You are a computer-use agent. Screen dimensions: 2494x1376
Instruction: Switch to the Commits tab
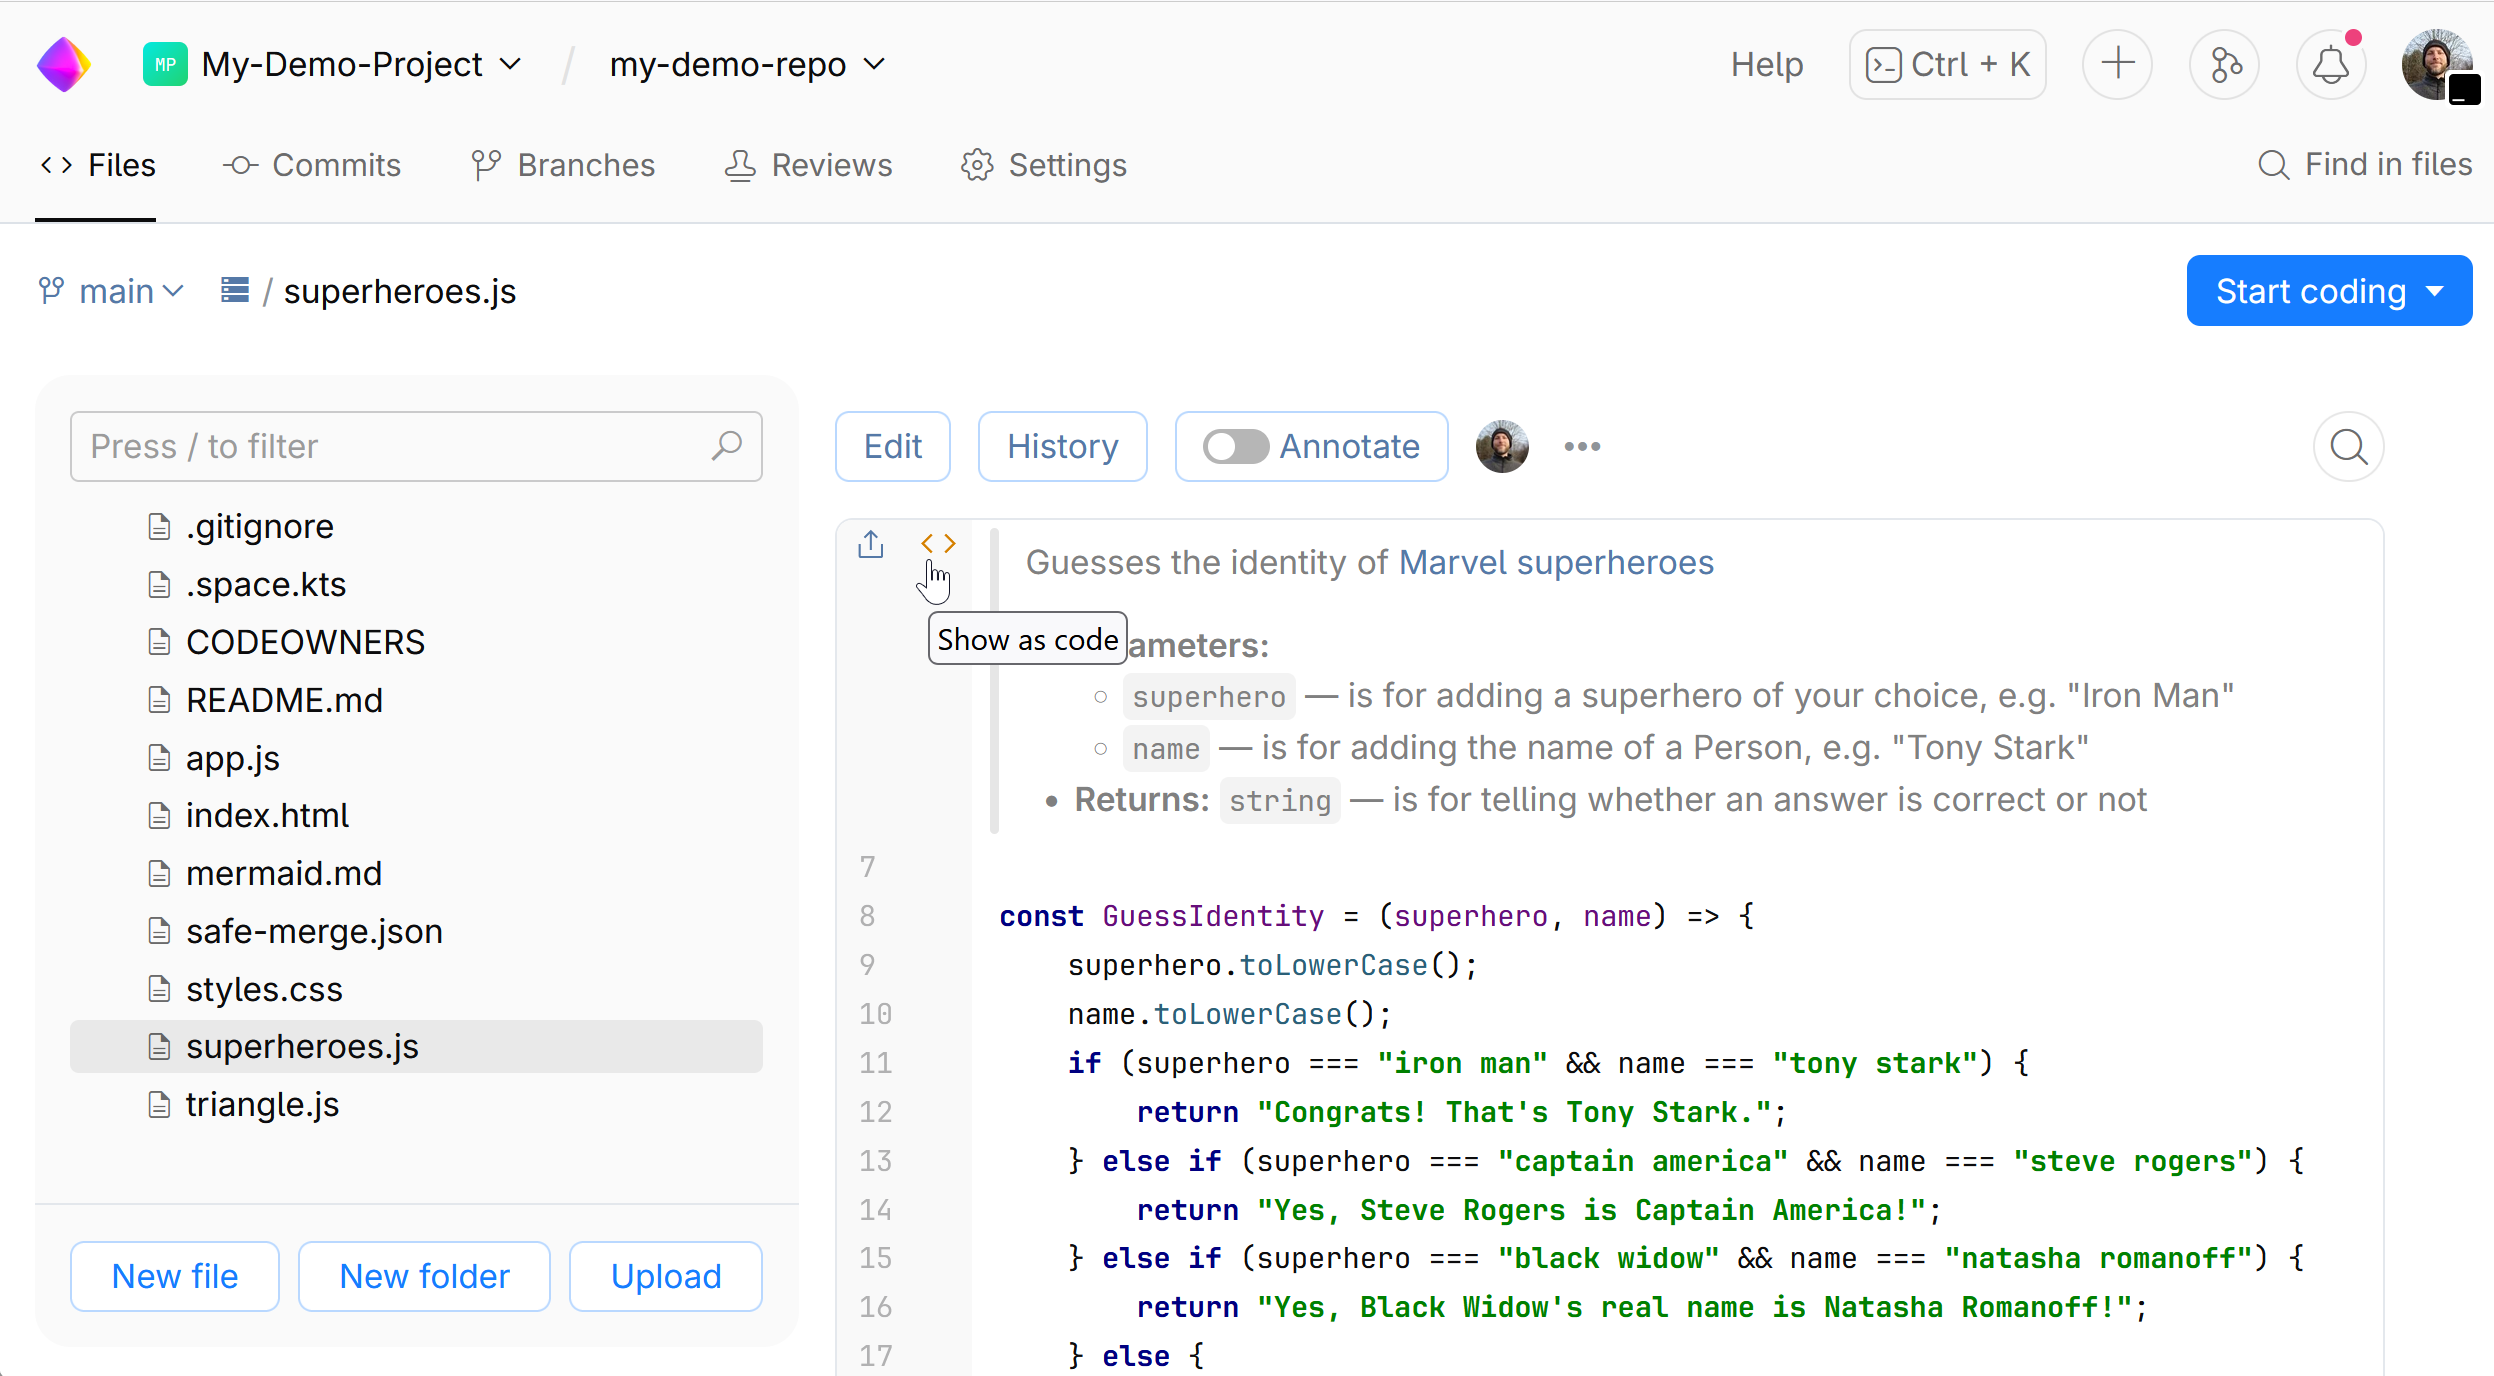[313, 164]
